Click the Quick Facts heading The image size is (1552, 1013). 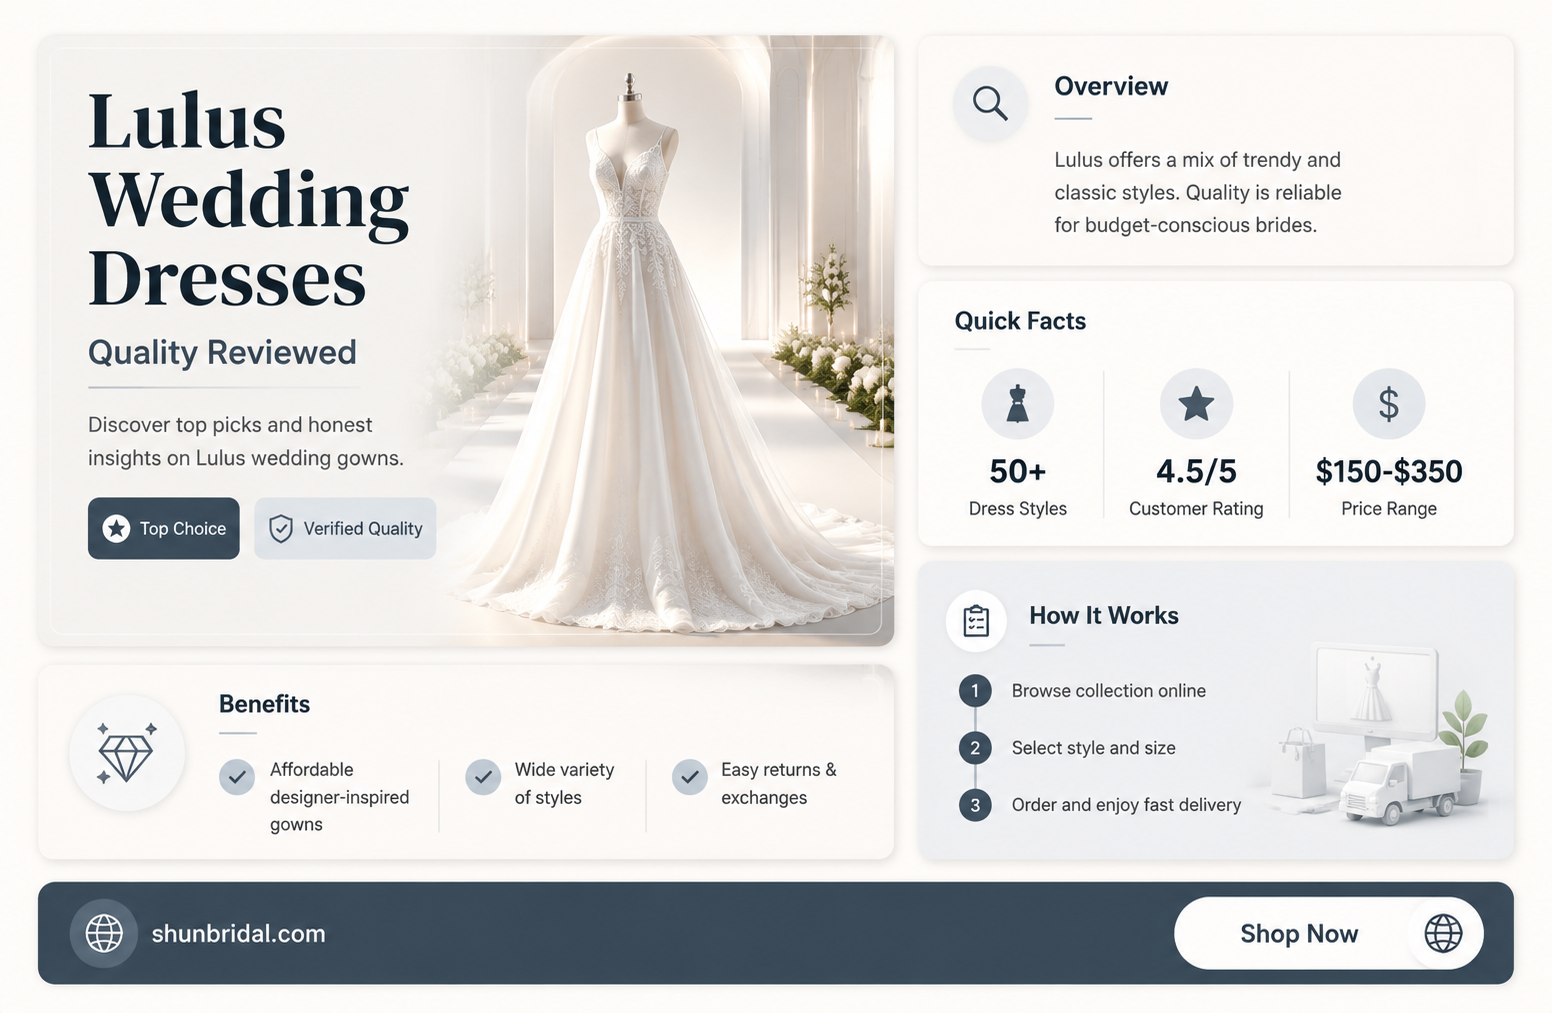[x=1020, y=321]
